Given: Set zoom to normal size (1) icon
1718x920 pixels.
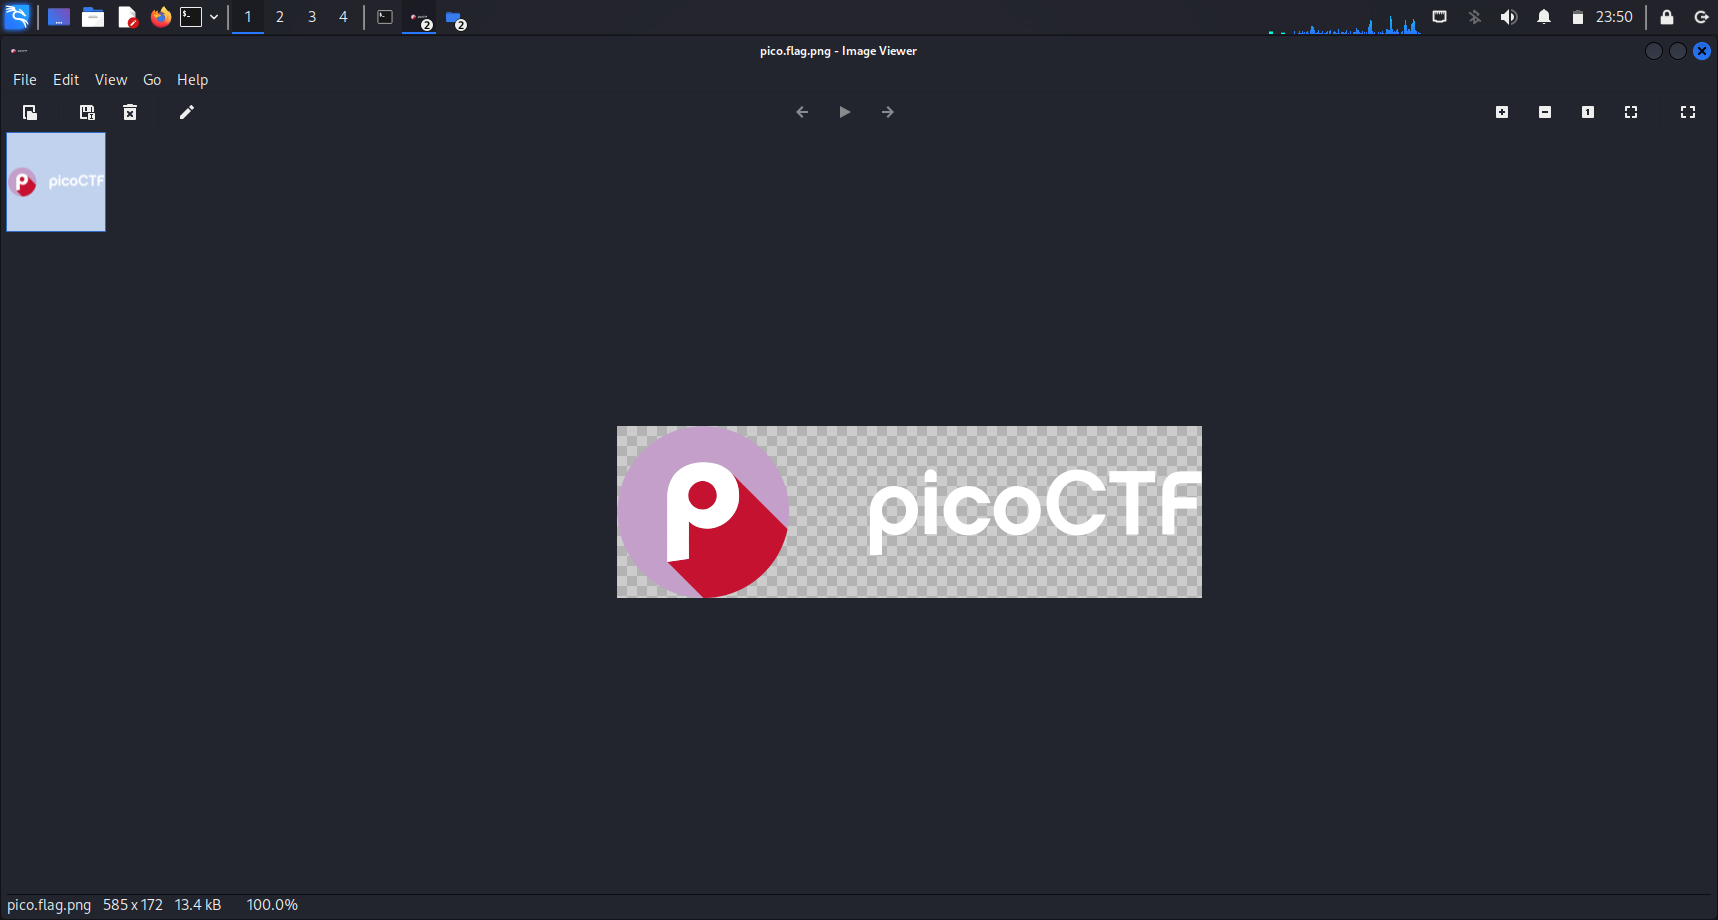Looking at the screenshot, I should coord(1588,112).
